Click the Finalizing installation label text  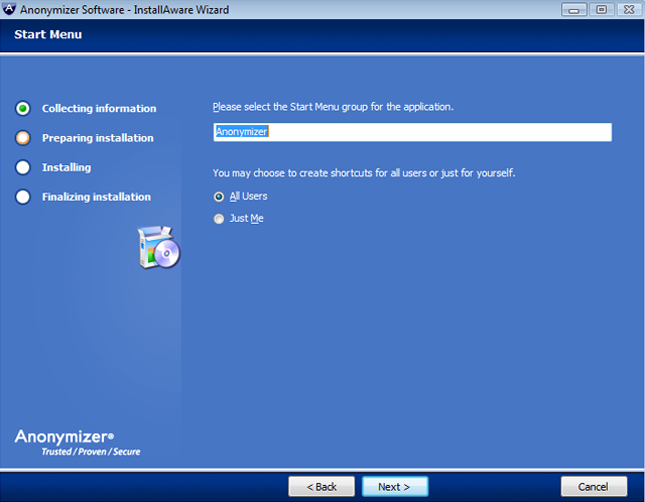(96, 197)
